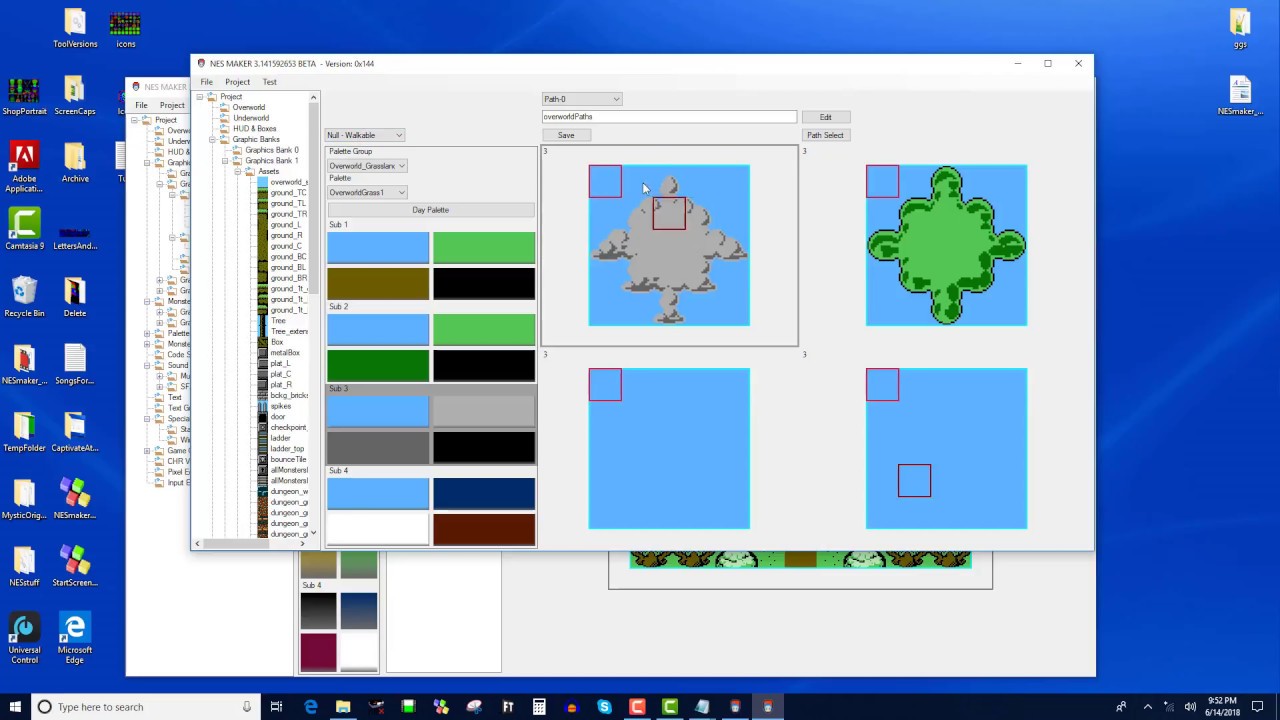Select Sub 4 dark red swatch
Screen dimensions: 1280x720
[x=484, y=529]
